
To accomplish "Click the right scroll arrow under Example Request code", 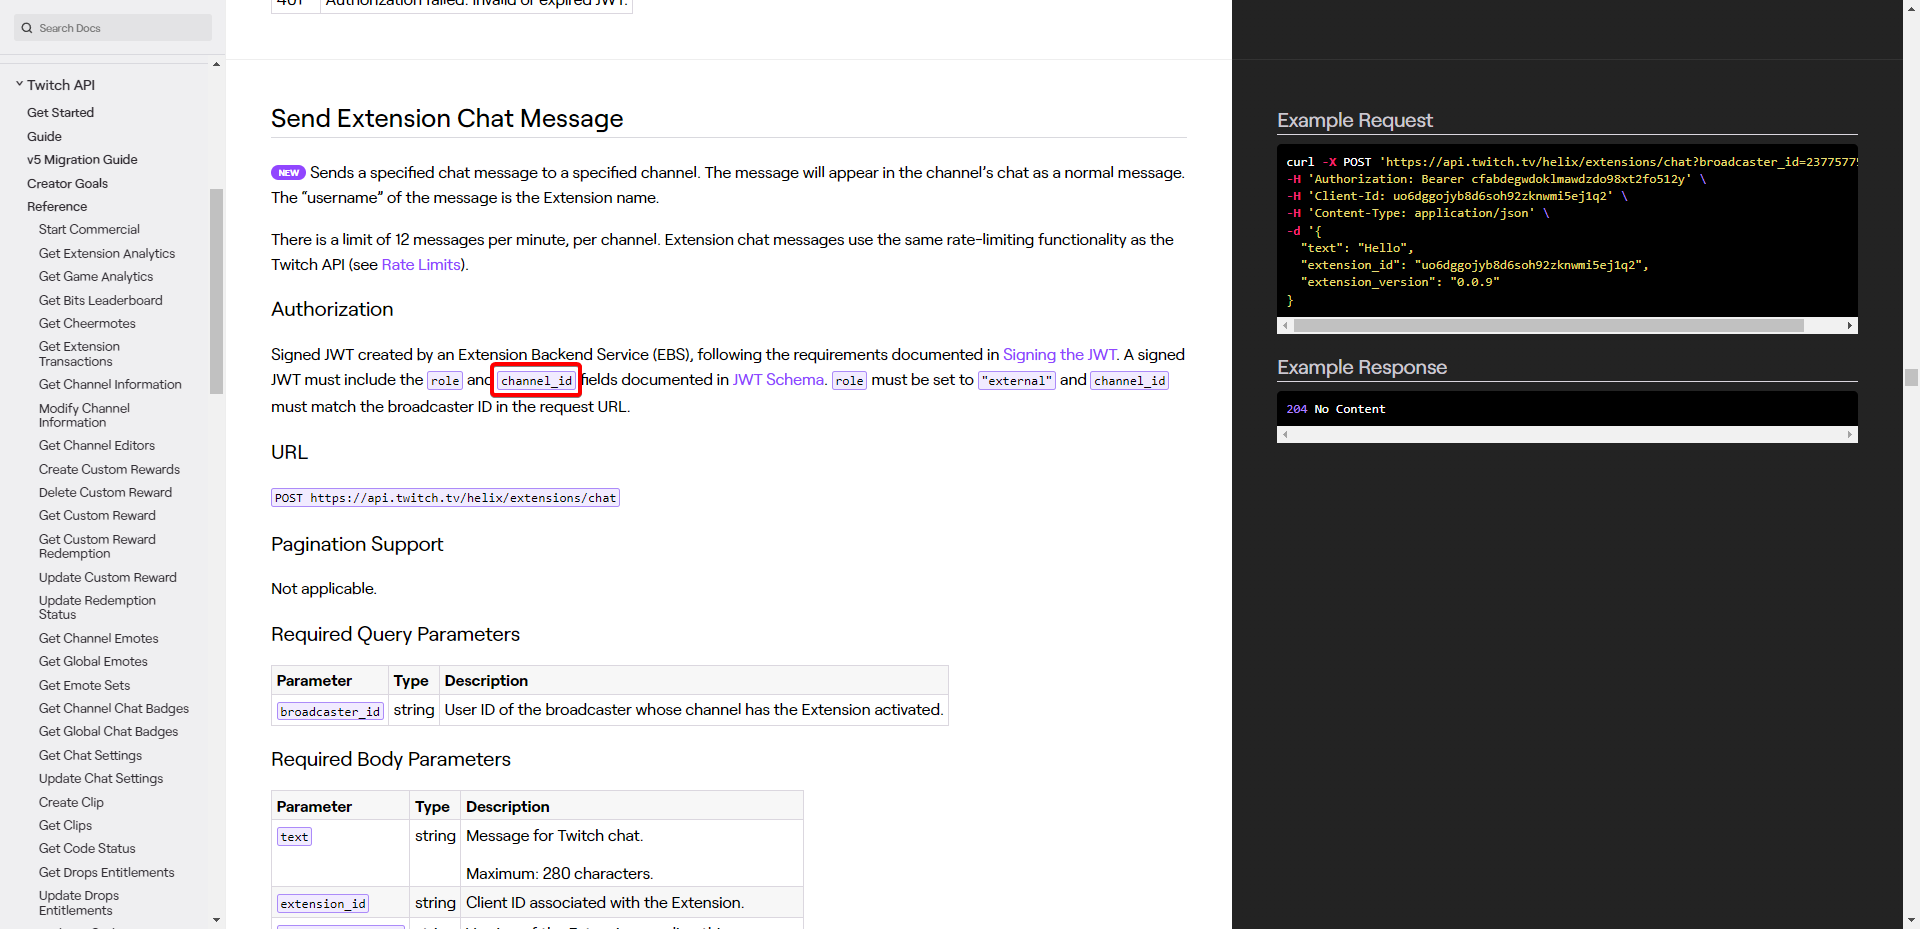I will pos(1849,325).
